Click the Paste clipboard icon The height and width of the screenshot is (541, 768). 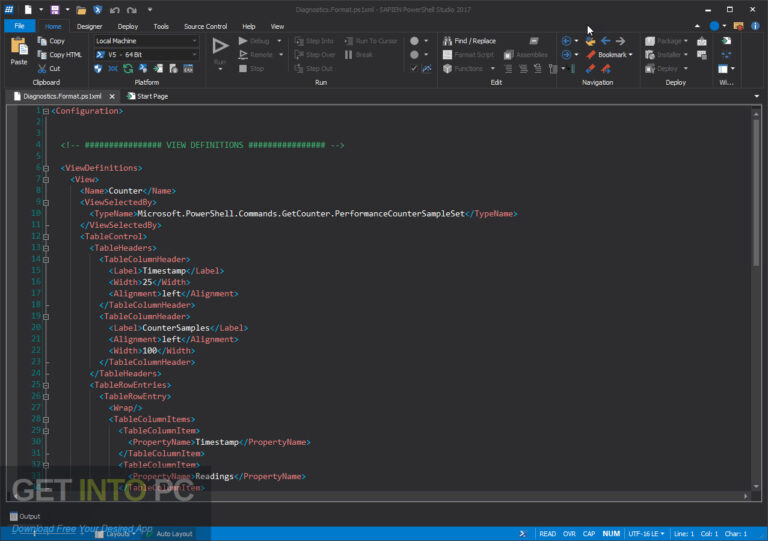coord(19,47)
